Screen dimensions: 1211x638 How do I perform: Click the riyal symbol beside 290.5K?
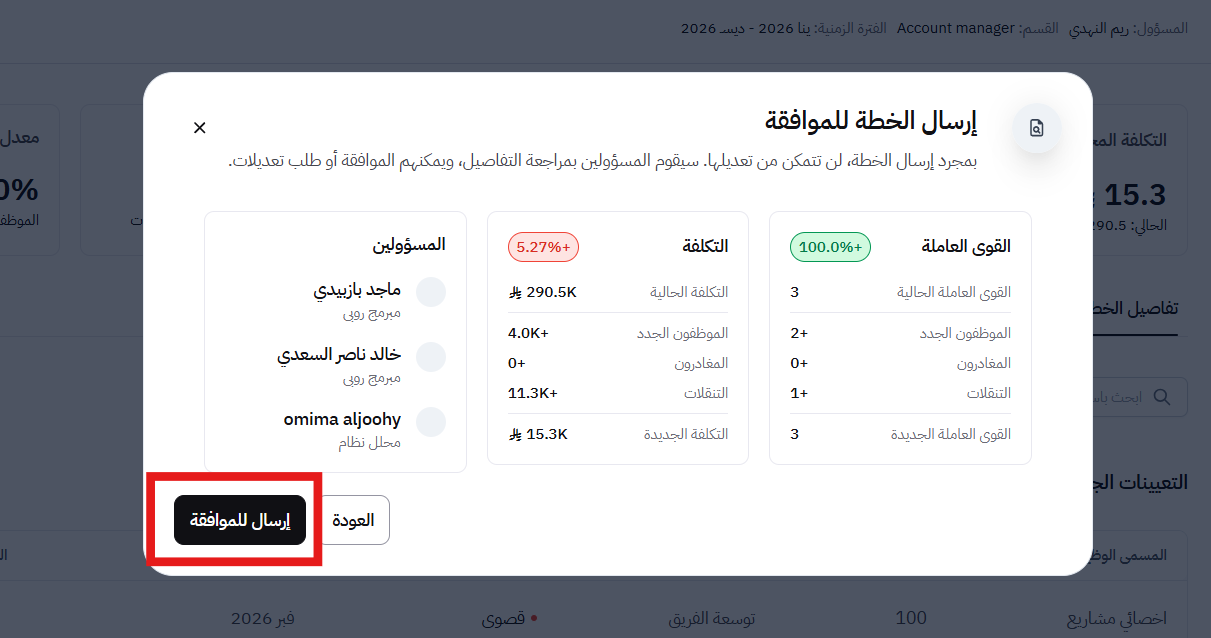[x=516, y=292]
